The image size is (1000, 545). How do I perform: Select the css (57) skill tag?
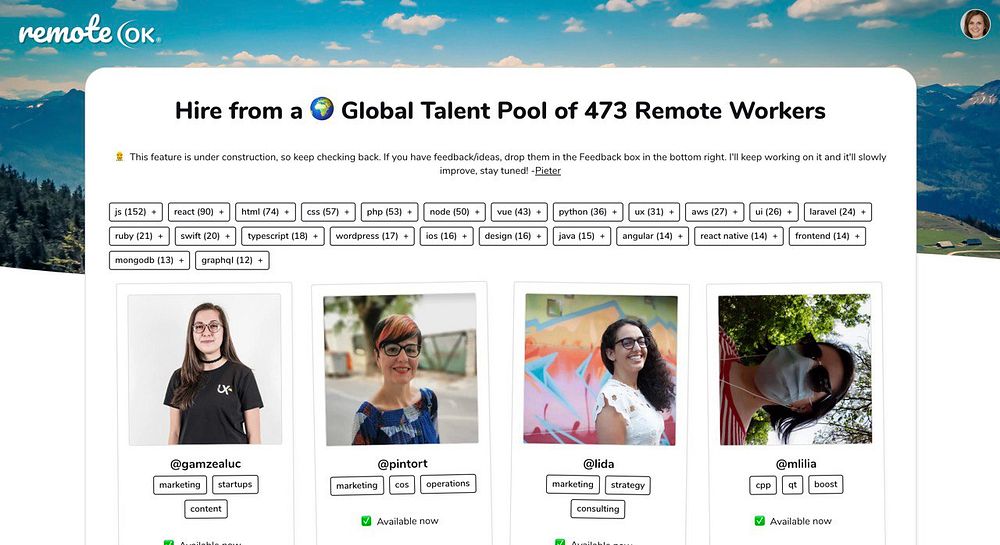328,212
